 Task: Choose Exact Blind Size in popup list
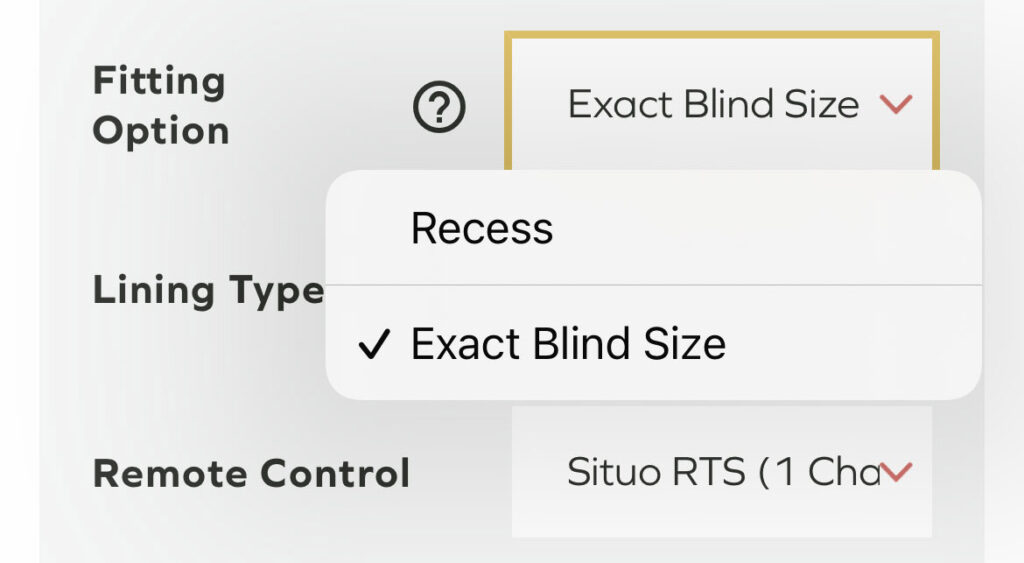(567, 344)
